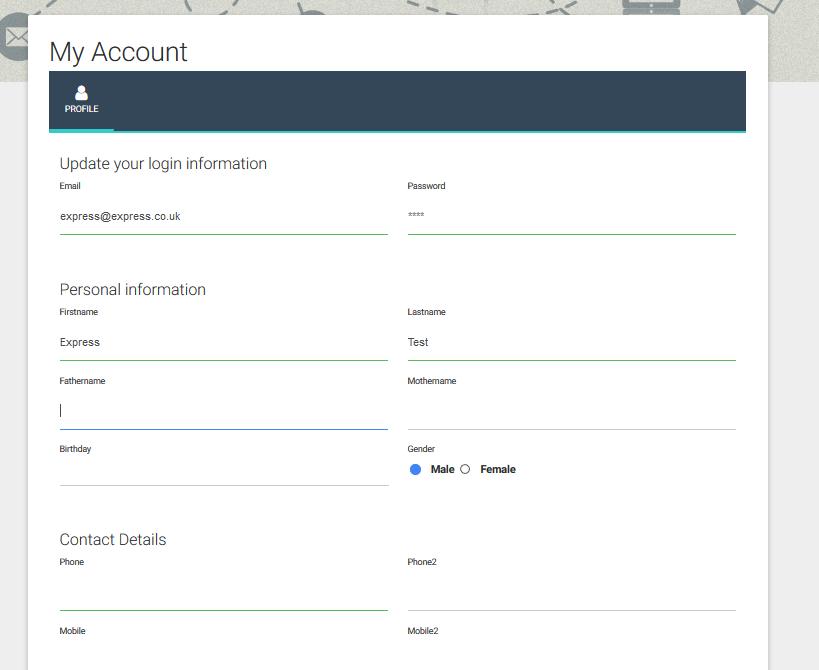Click the Mobile2 label

[x=423, y=631]
